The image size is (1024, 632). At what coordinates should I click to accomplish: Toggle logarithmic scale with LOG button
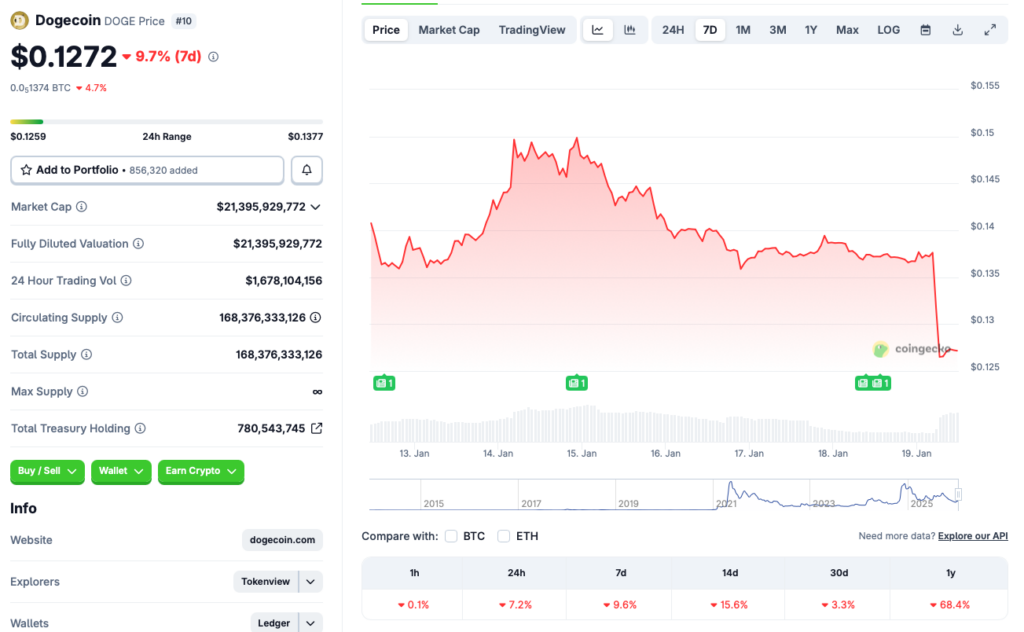pos(887,29)
